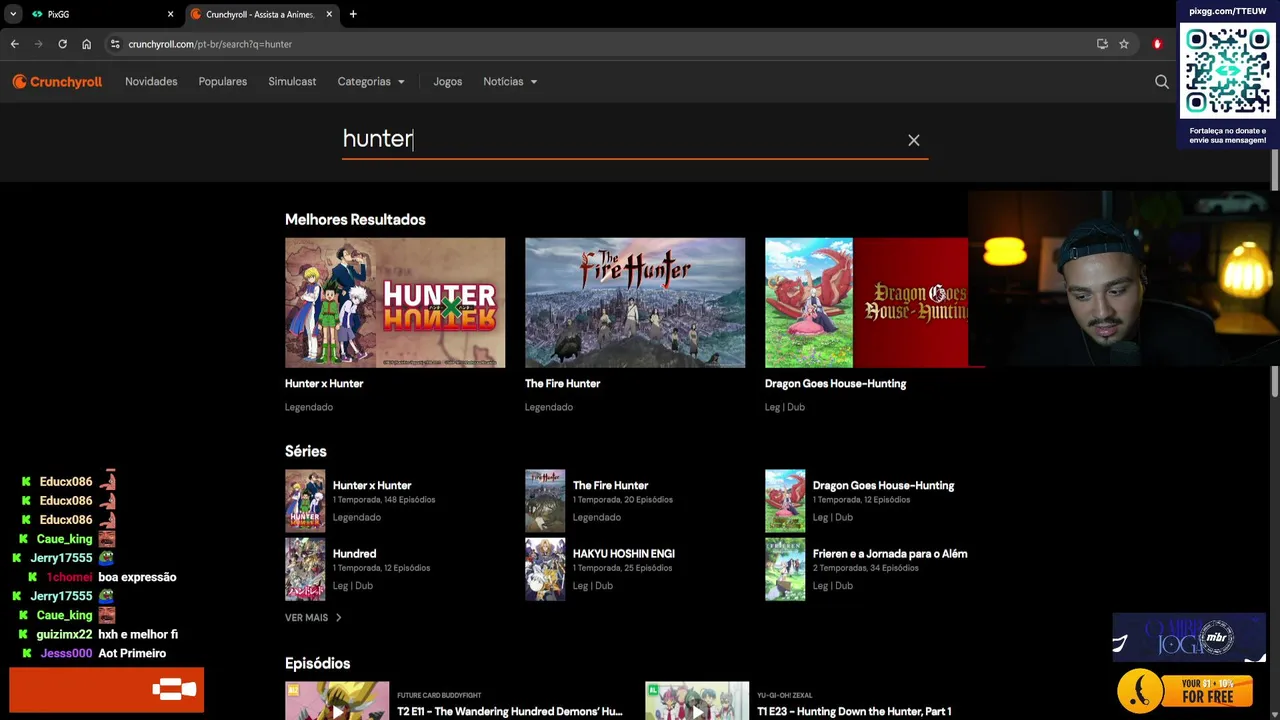Open the search magnifier icon in header
The width and height of the screenshot is (1280, 720).
click(1161, 82)
